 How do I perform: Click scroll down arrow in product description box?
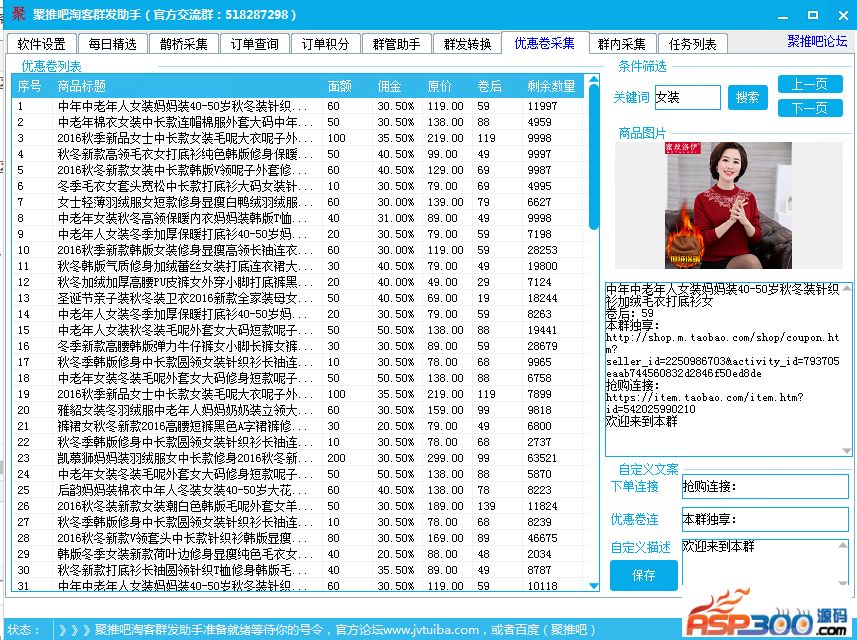847,451
